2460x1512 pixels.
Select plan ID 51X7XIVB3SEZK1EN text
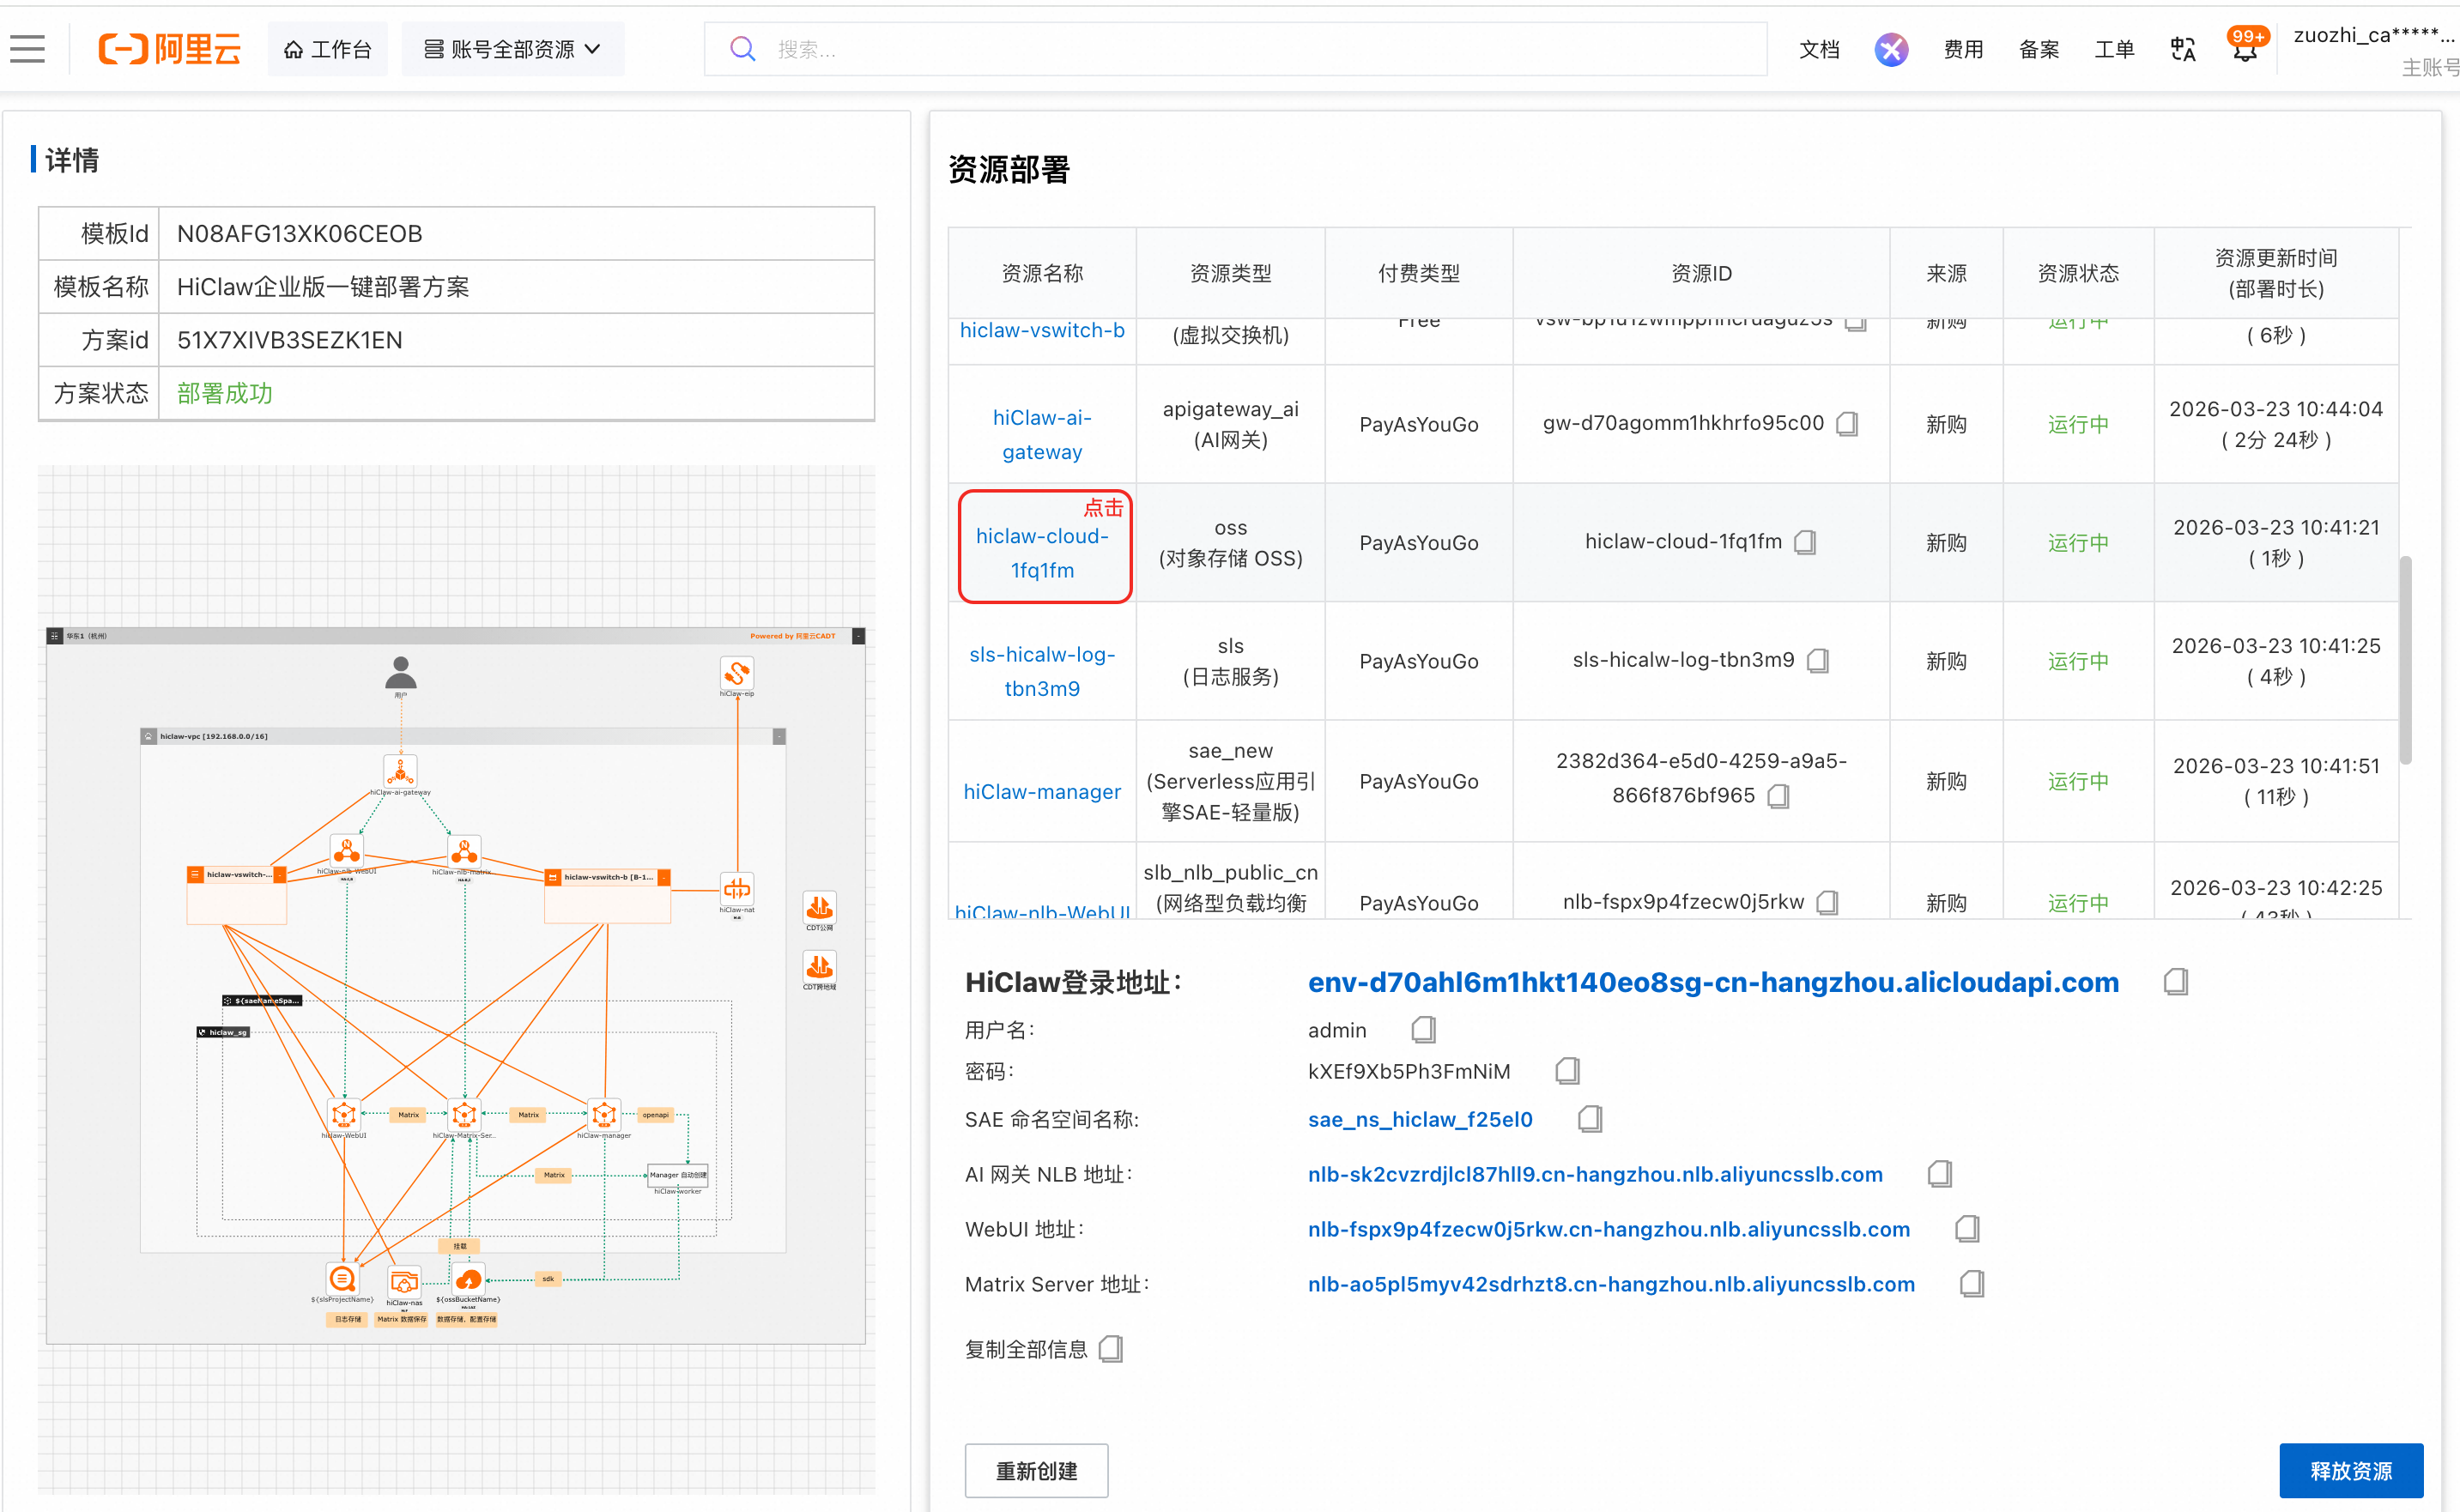click(289, 340)
